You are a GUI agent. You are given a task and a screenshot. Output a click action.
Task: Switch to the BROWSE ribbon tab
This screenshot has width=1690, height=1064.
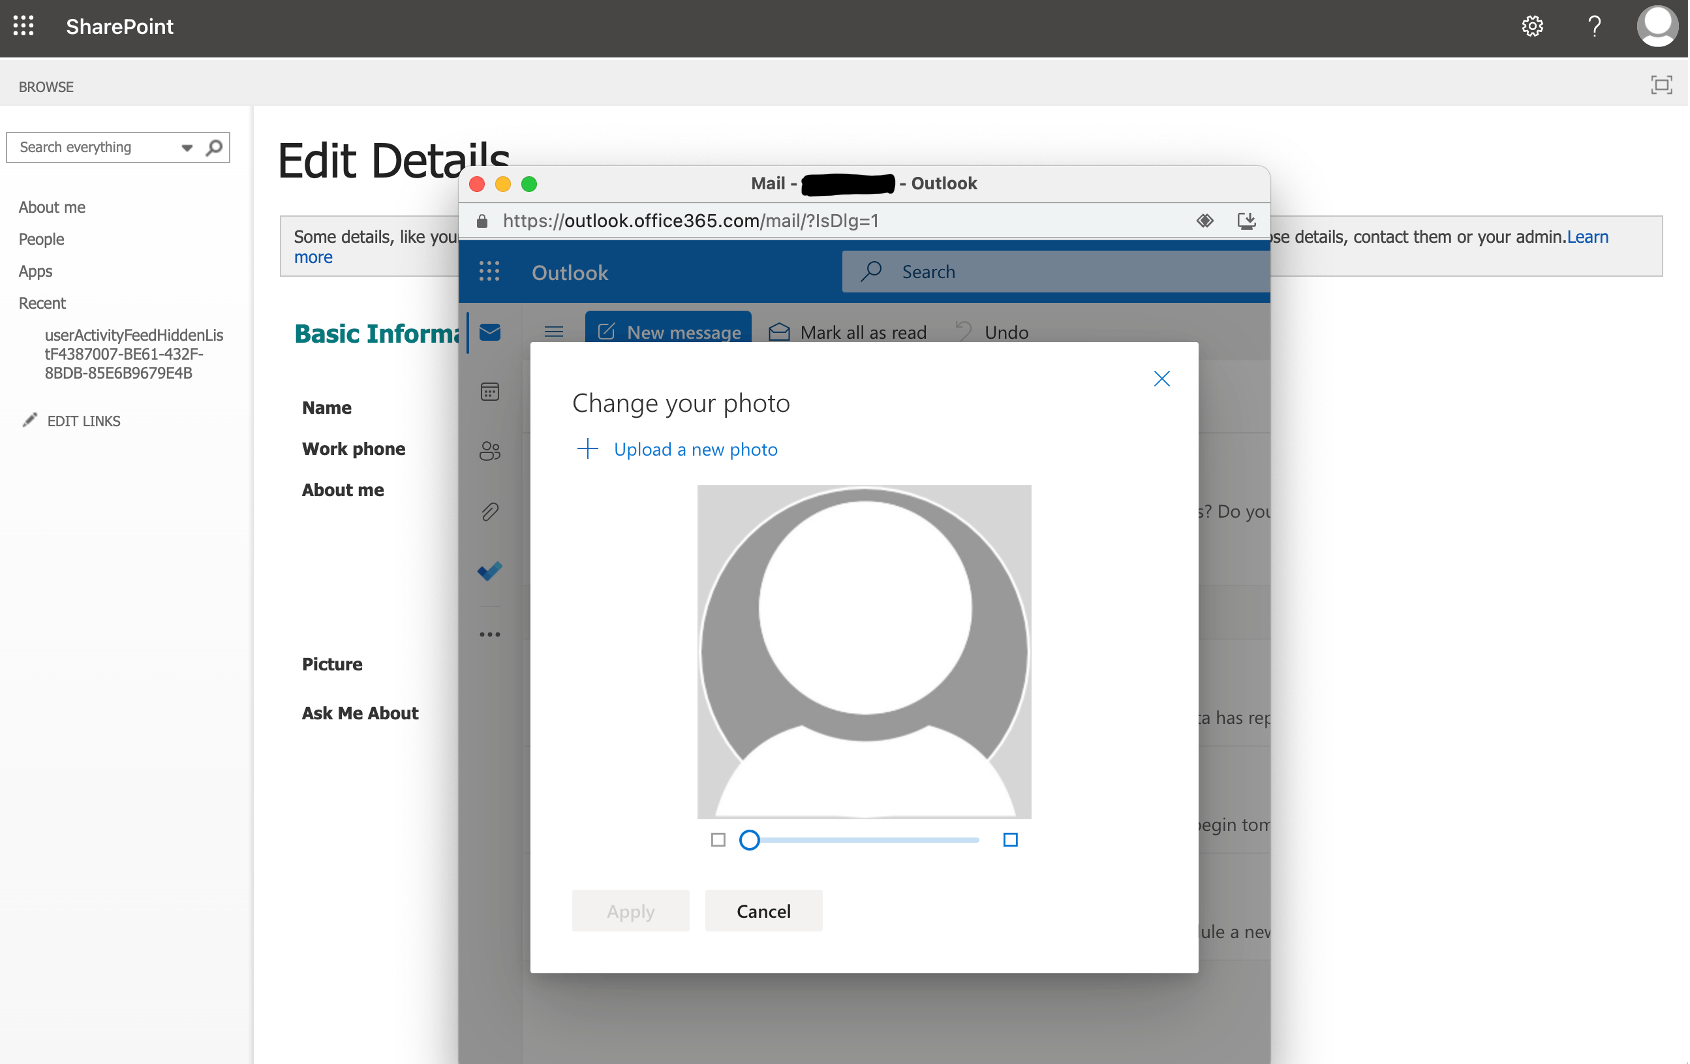click(46, 87)
